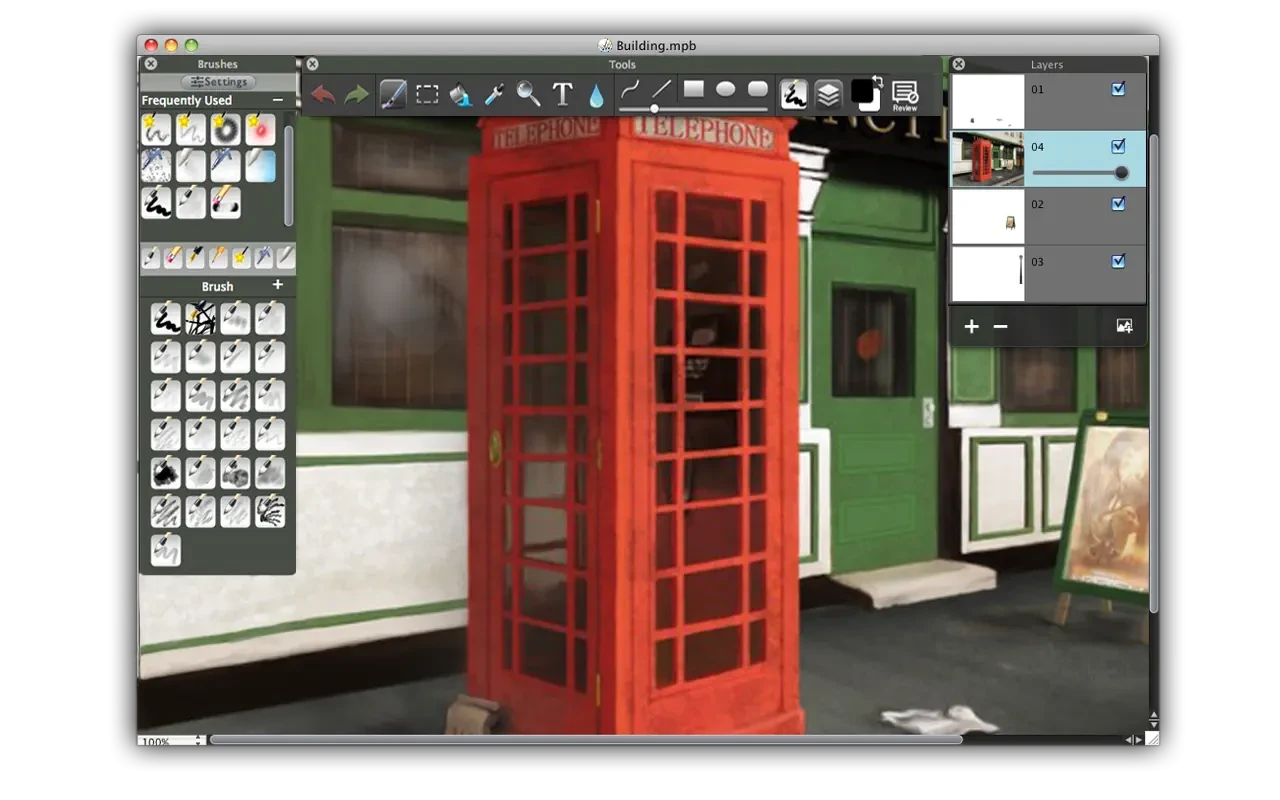This screenshot has height=800, width=1280.
Task: Click layer 04 opacity slider handle
Action: coord(1121,173)
